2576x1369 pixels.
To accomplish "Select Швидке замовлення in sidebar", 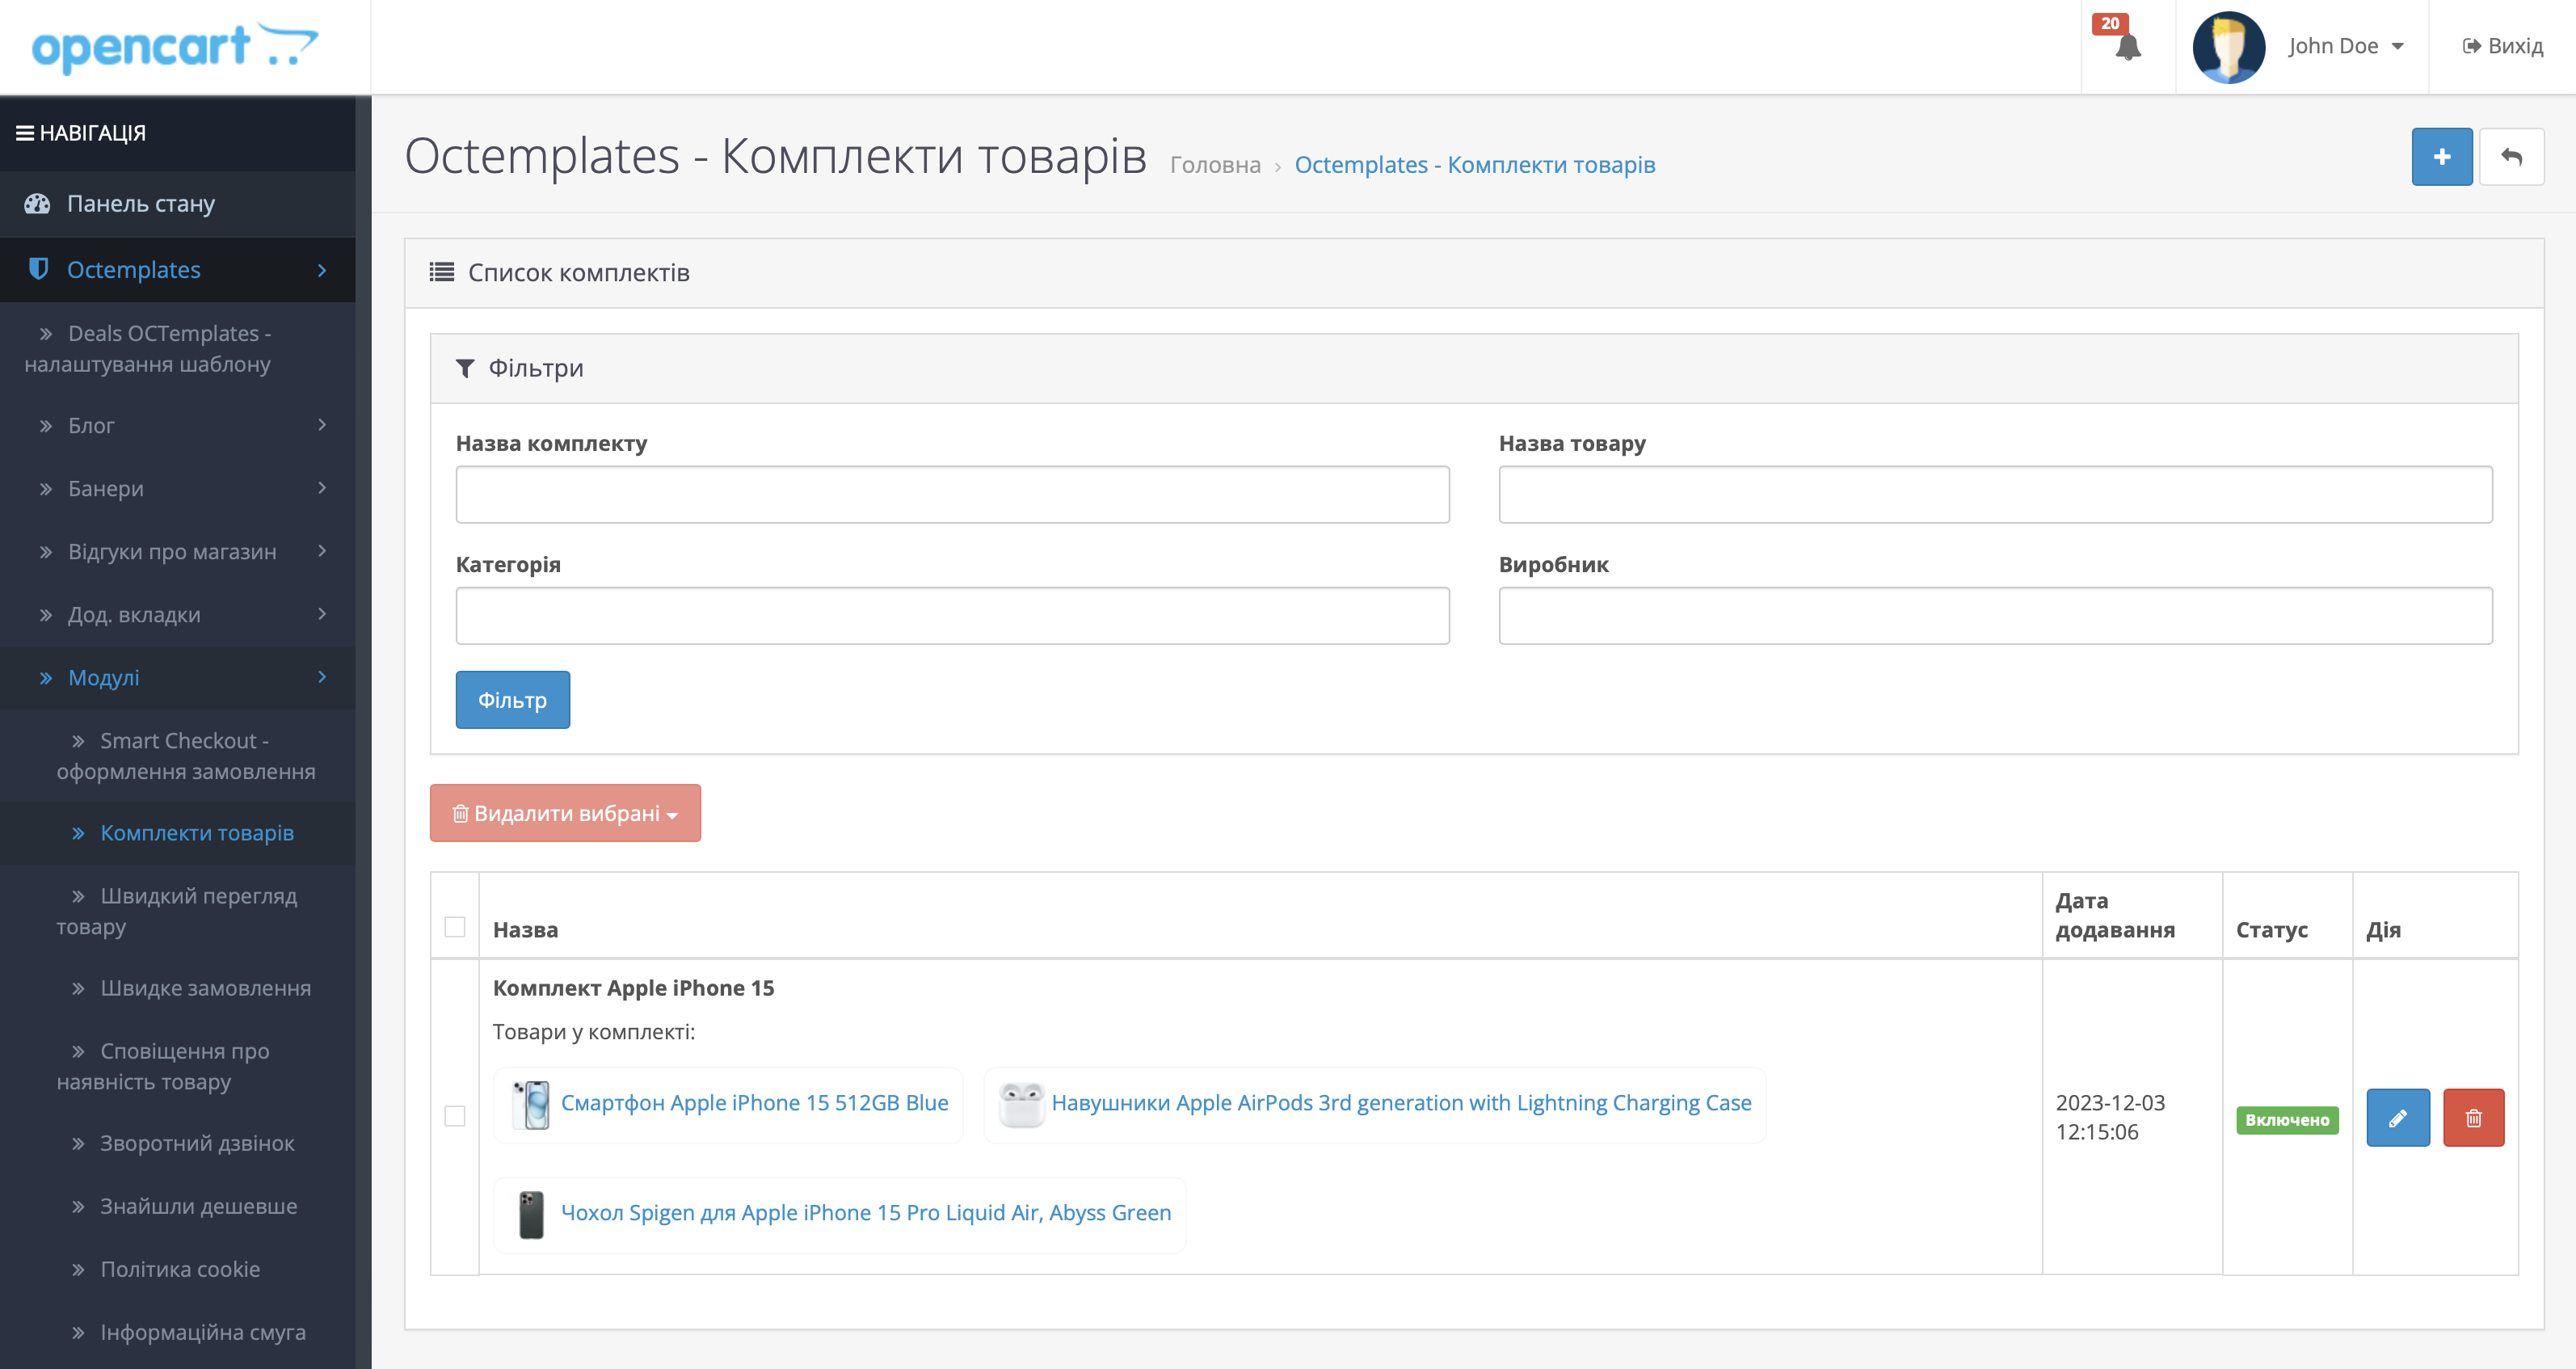I will click(x=205, y=988).
